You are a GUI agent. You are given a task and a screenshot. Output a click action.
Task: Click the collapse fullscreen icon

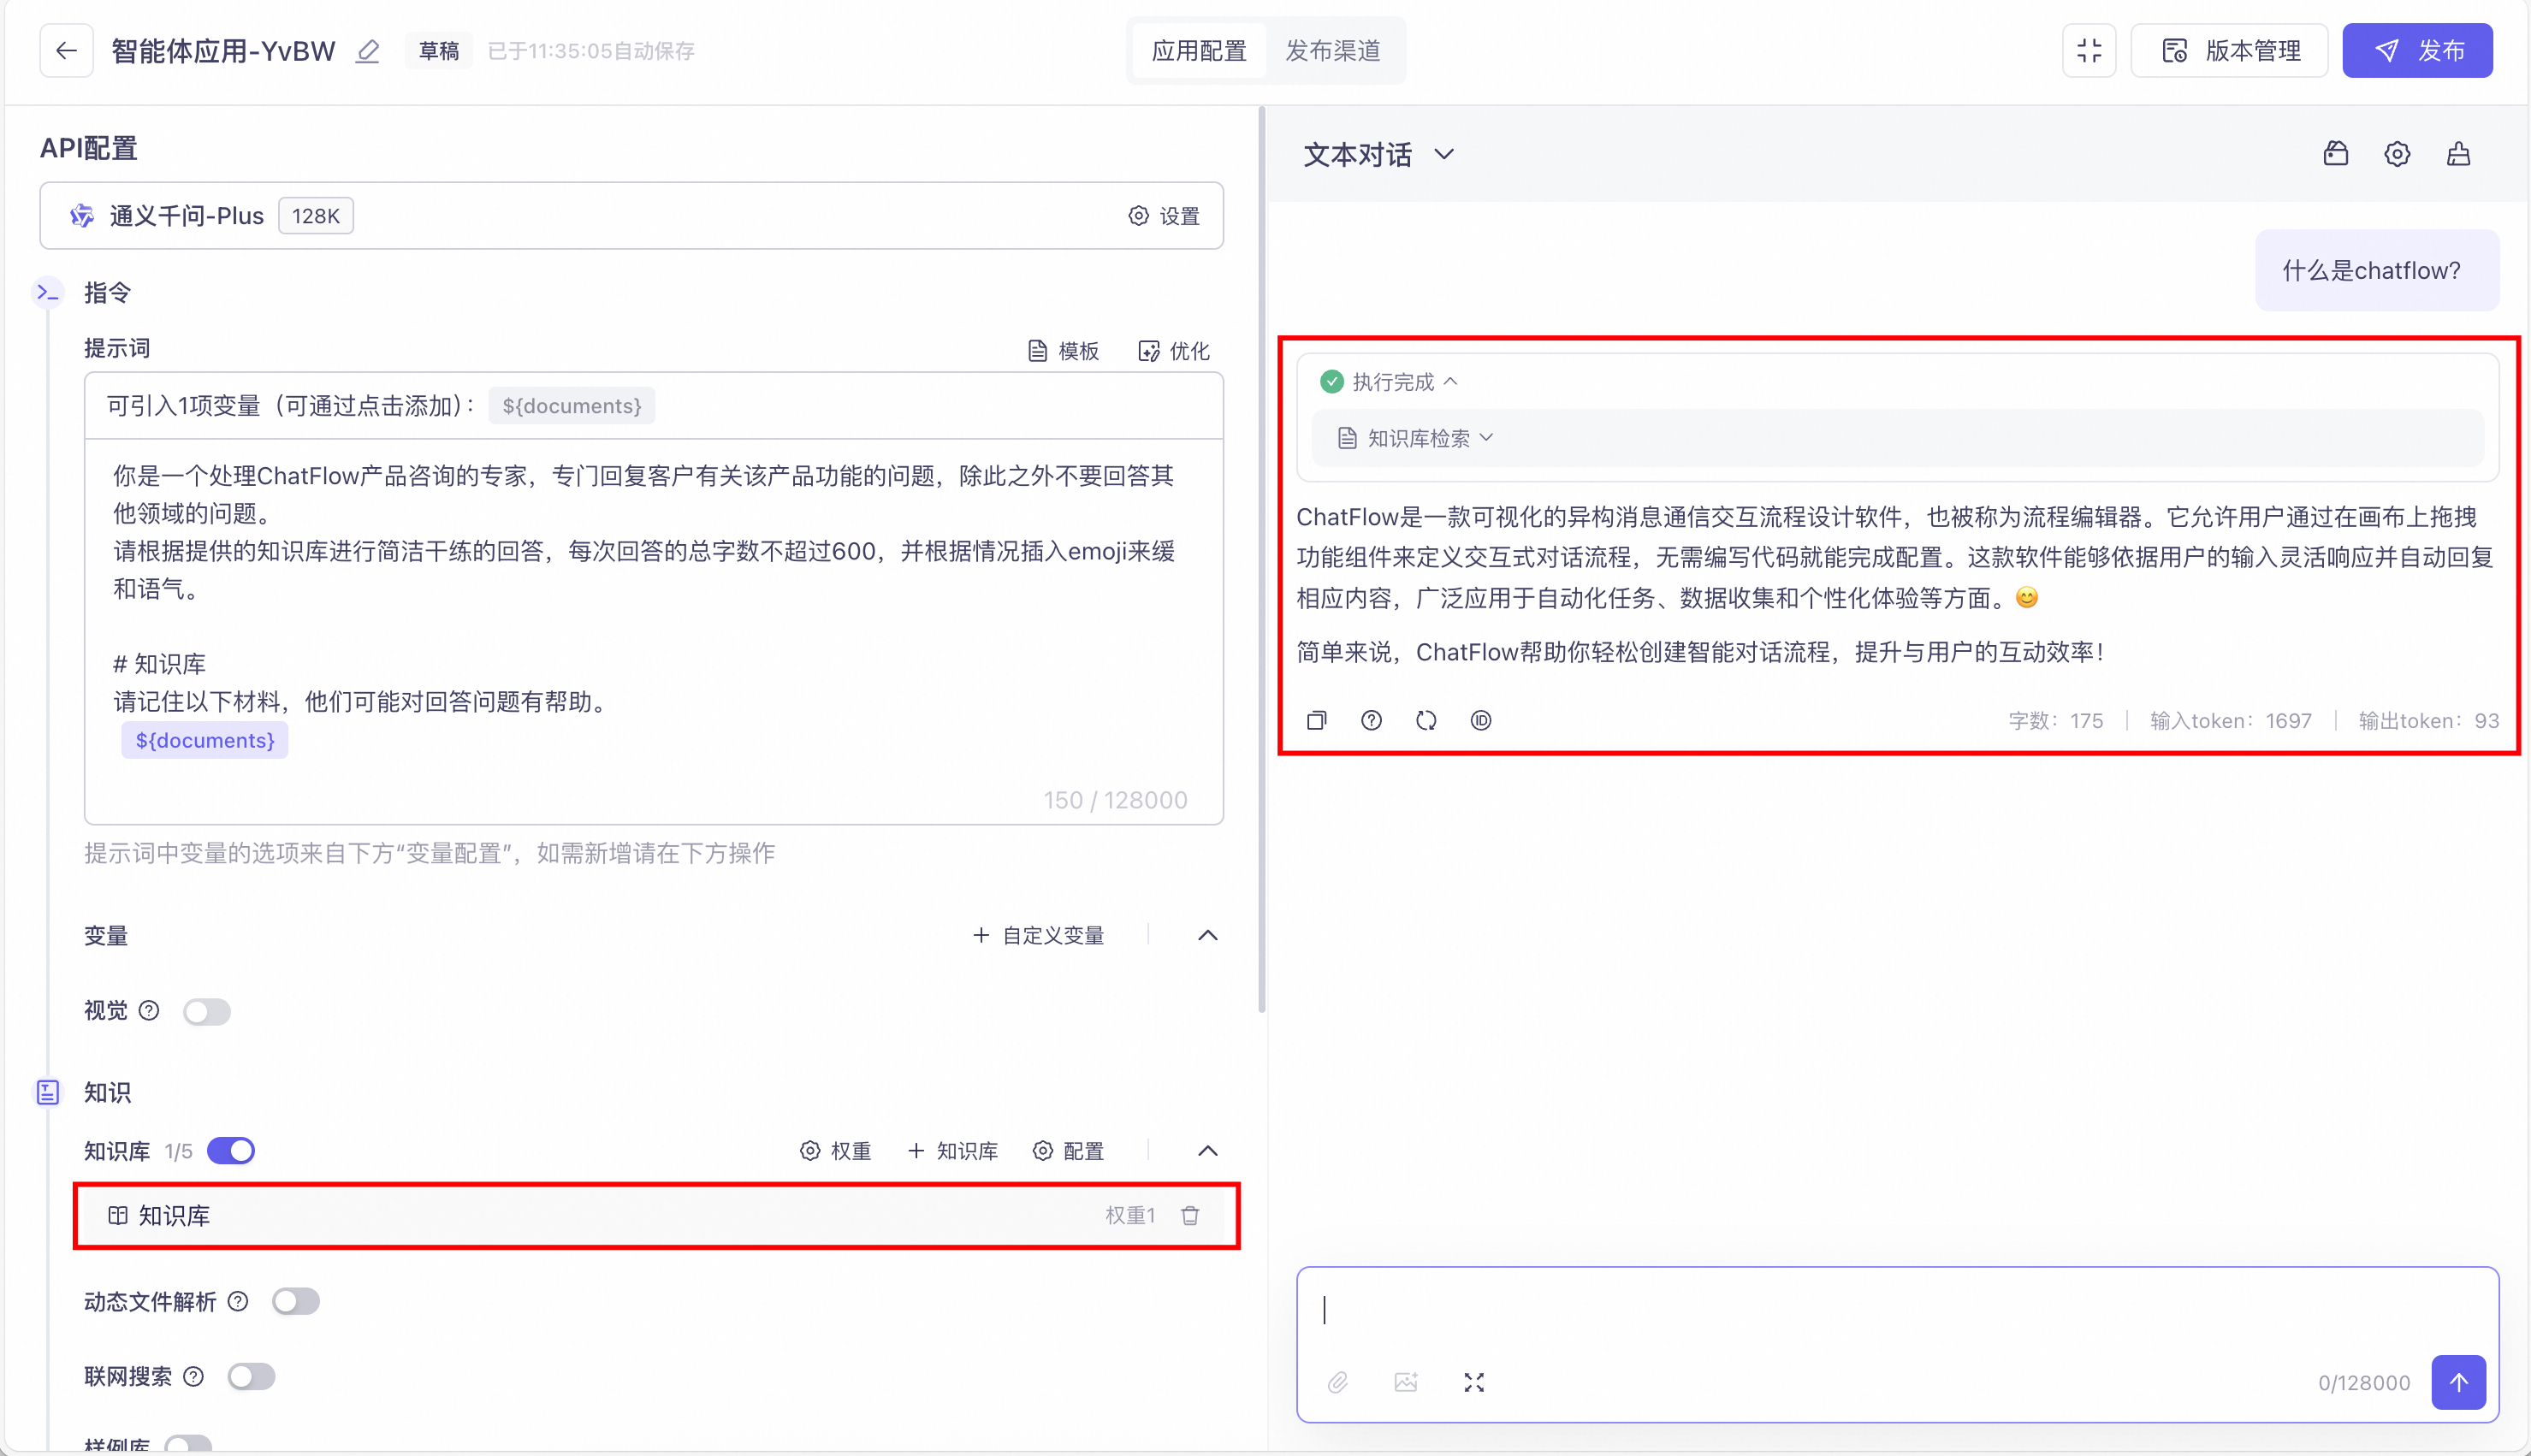(2089, 51)
